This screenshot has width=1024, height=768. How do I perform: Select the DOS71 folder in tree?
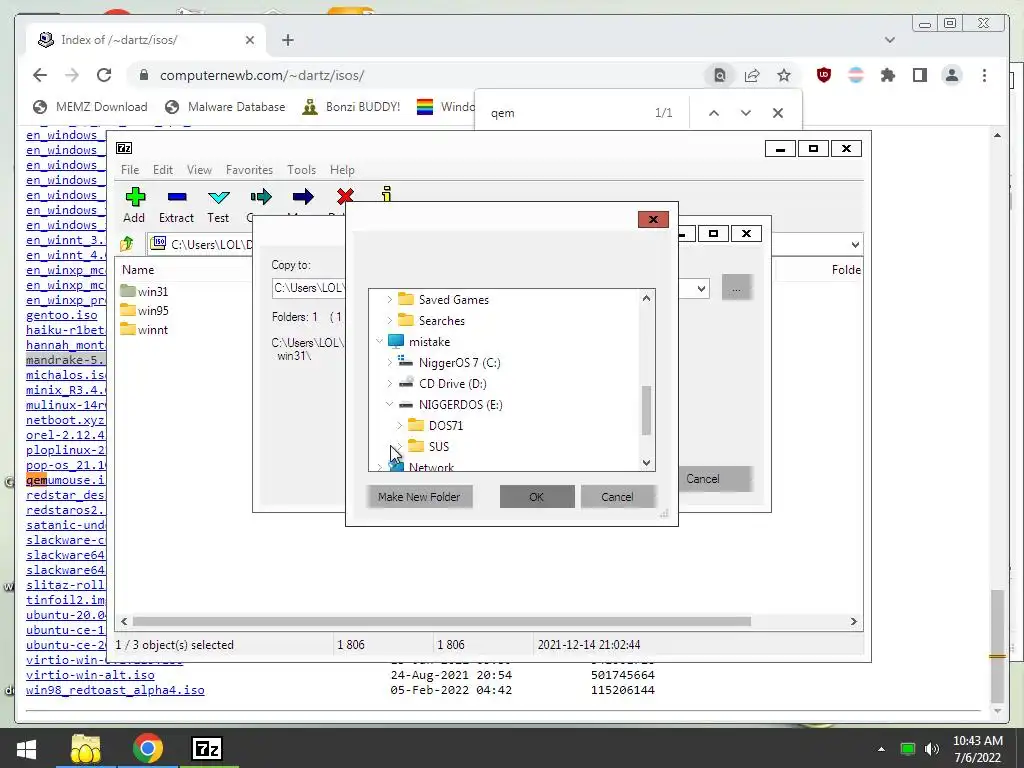pos(445,426)
